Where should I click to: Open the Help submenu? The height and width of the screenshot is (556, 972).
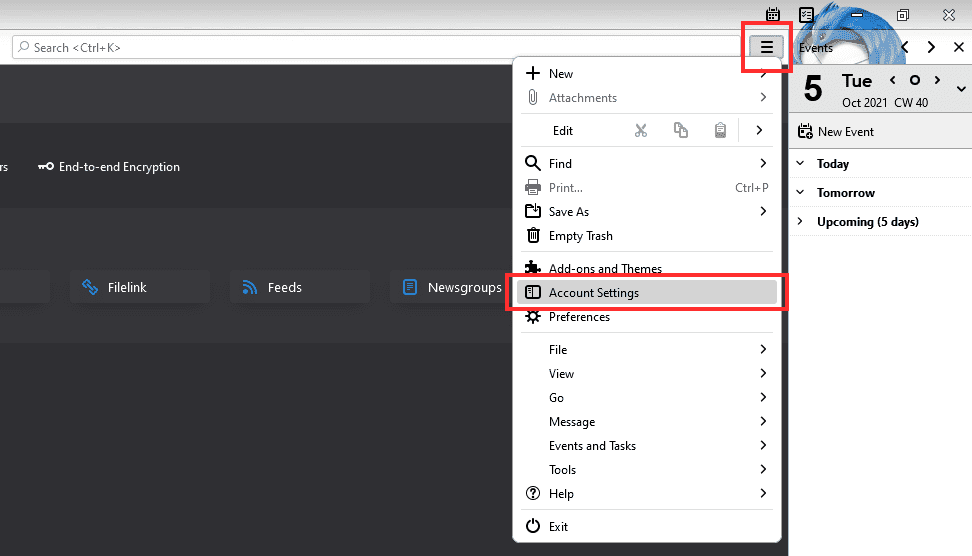click(647, 494)
